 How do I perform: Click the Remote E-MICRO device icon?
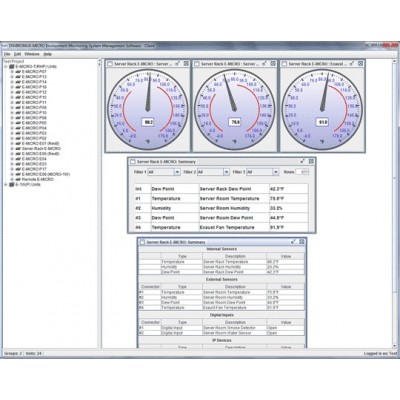tap(18, 179)
